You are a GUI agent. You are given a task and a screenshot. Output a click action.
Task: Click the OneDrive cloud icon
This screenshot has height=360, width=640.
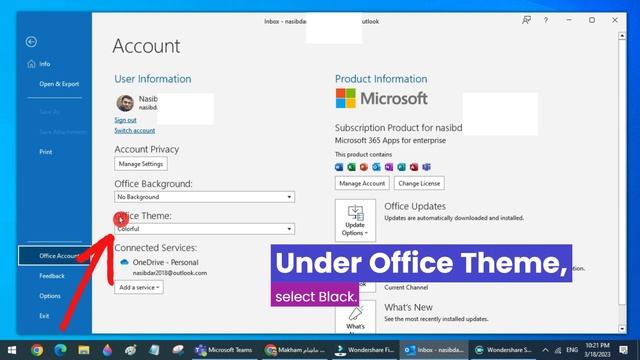click(x=124, y=262)
